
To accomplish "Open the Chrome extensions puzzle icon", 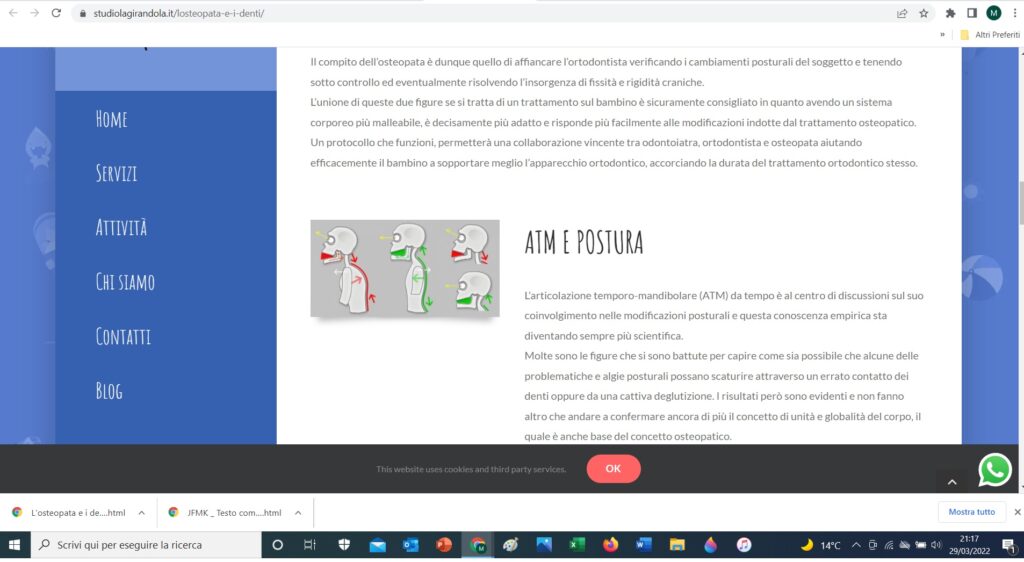I will pyautogui.click(x=950, y=13).
